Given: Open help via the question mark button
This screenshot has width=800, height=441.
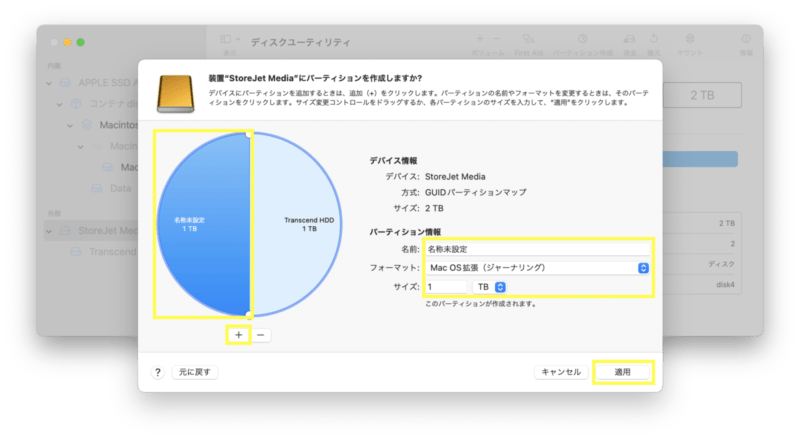Looking at the screenshot, I should point(158,372).
